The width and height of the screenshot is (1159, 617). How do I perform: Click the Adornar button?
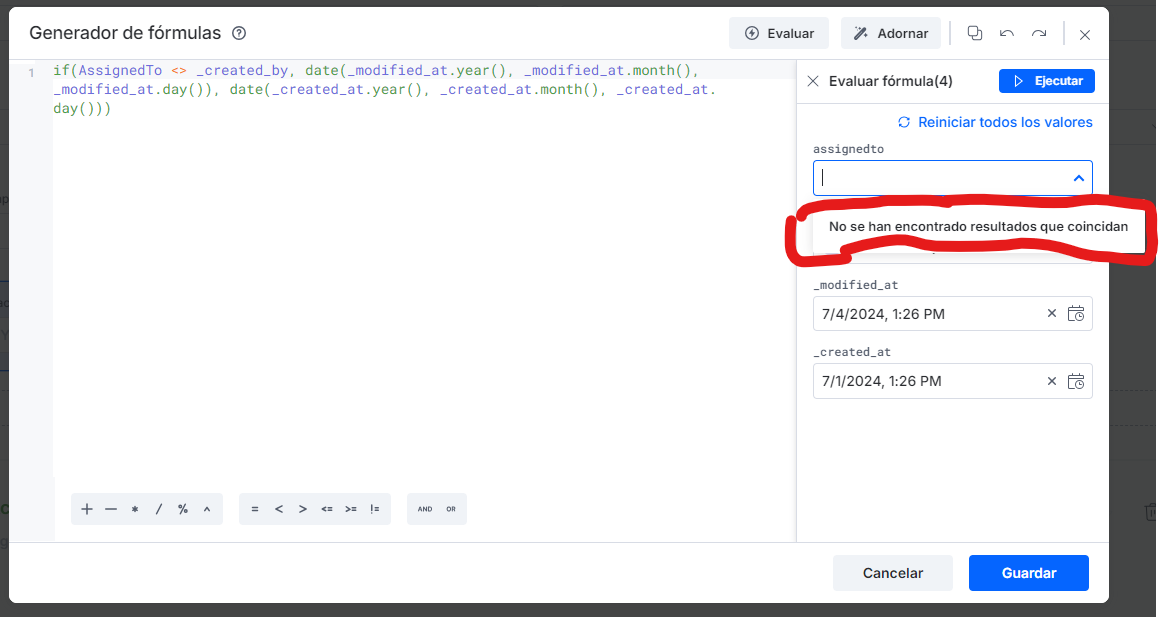[890, 32]
